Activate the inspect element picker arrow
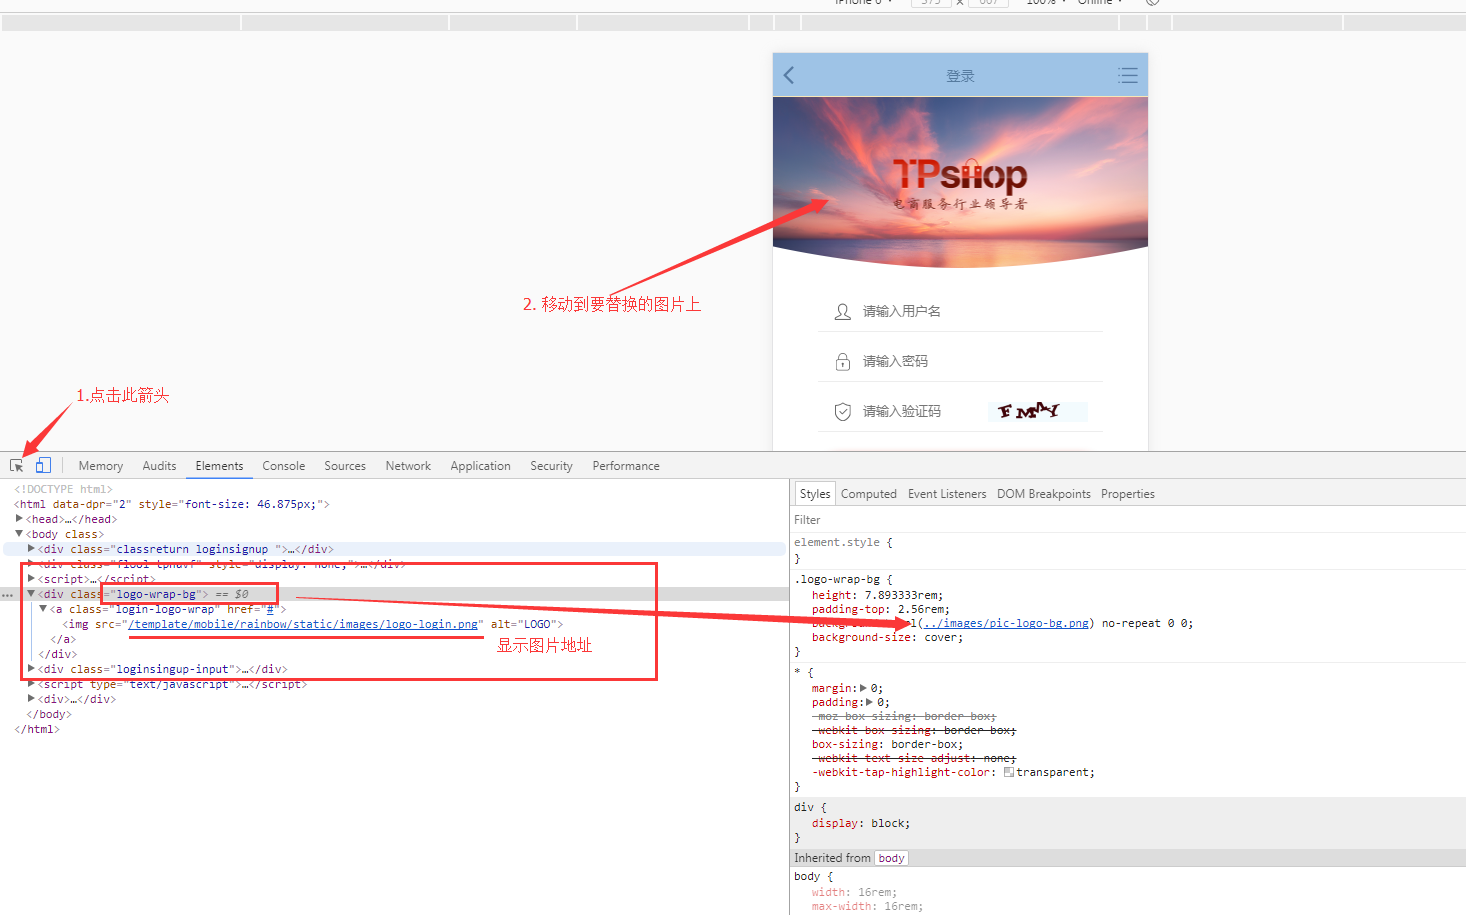This screenshot has height=915, width=1466. (x=16, y=466)
